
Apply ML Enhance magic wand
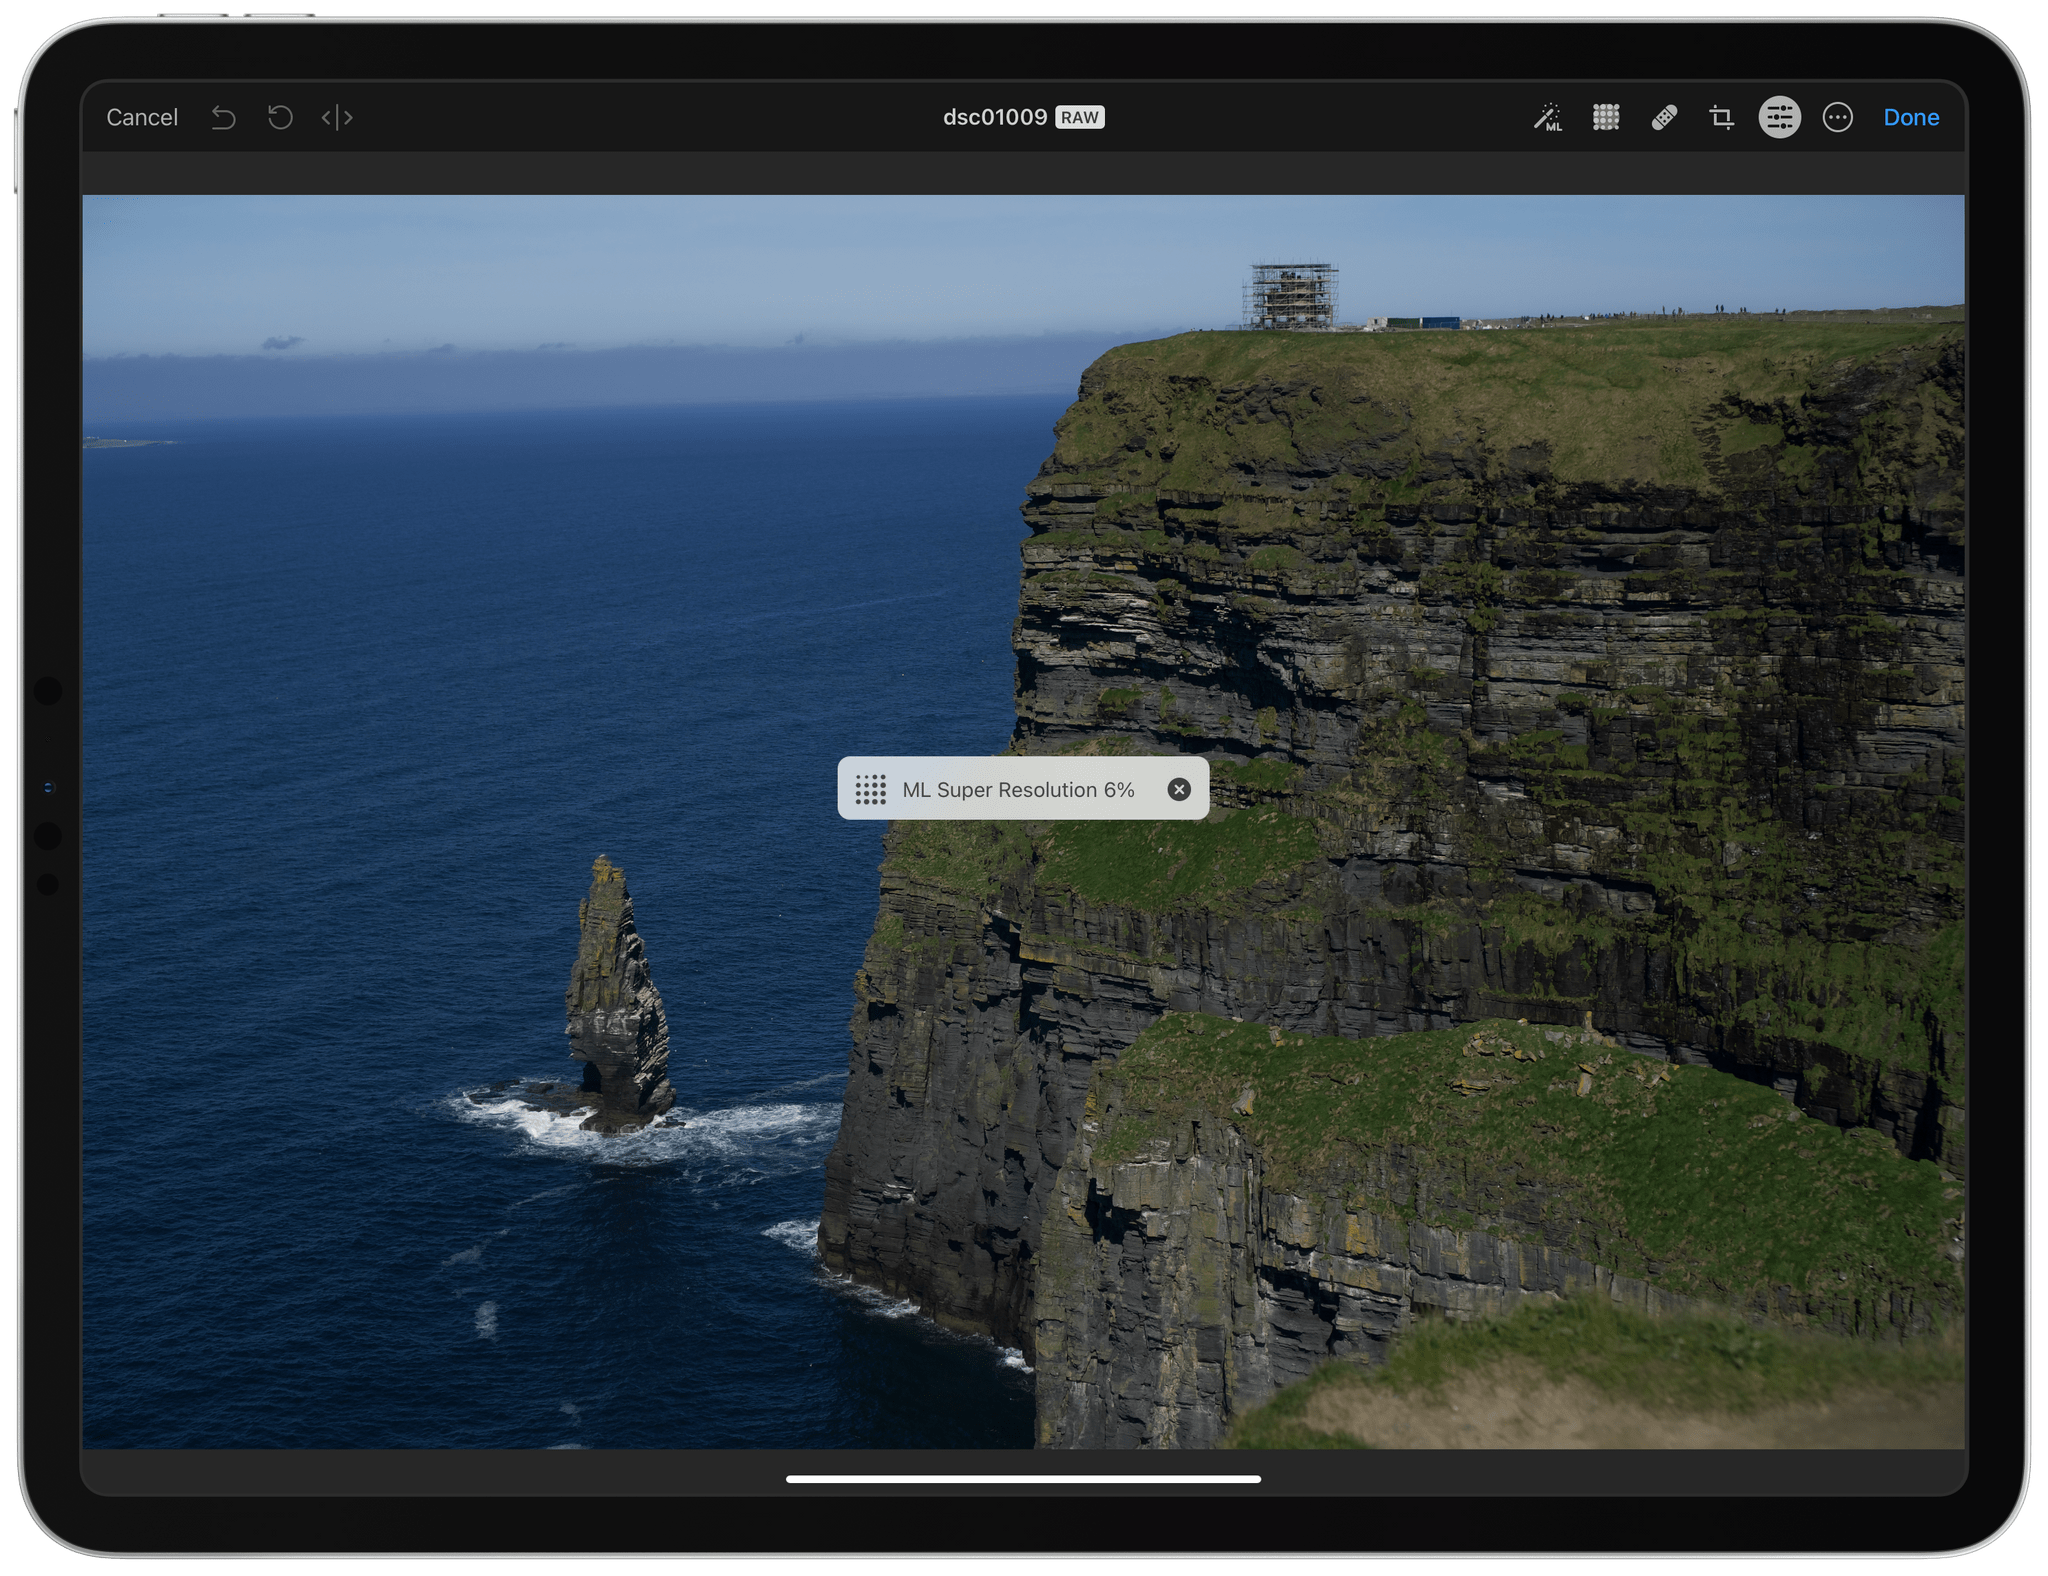click(1548, 117)
